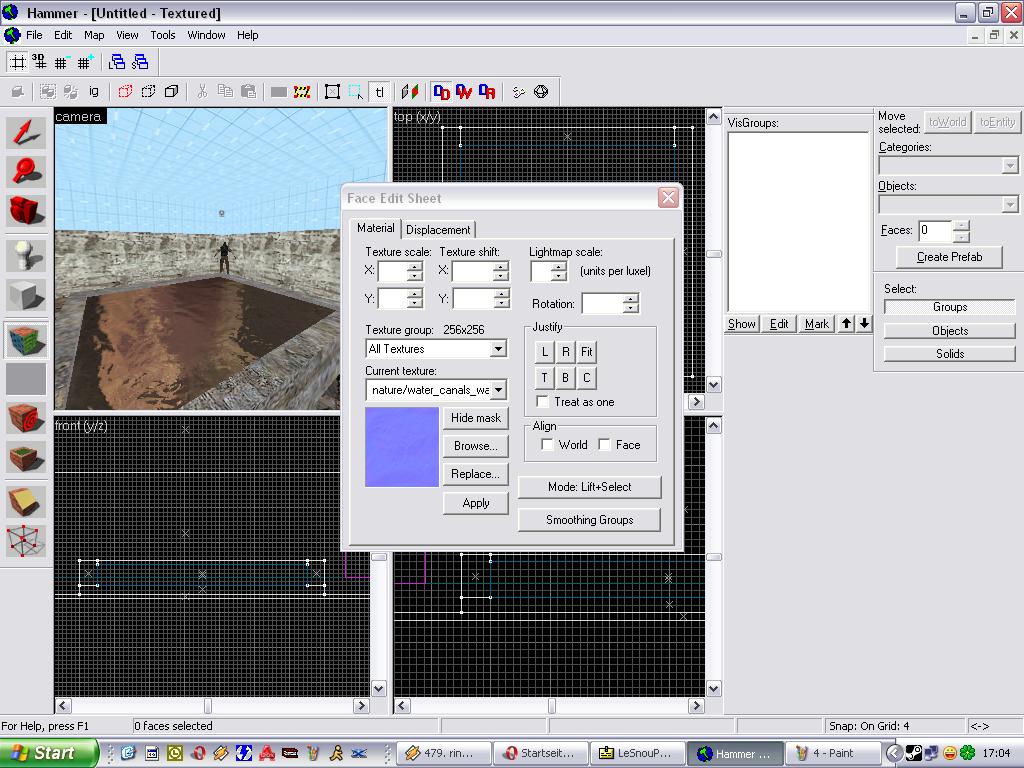
Task: Toggle the models display sphere icon
Action: click(x=541, y=91)
